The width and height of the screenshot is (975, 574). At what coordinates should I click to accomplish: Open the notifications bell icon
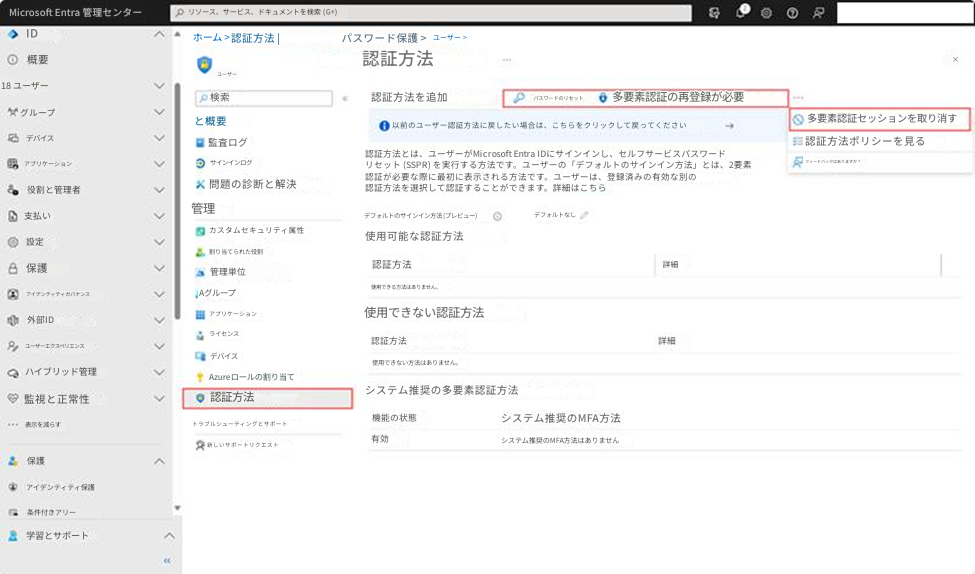pos(741,12)
